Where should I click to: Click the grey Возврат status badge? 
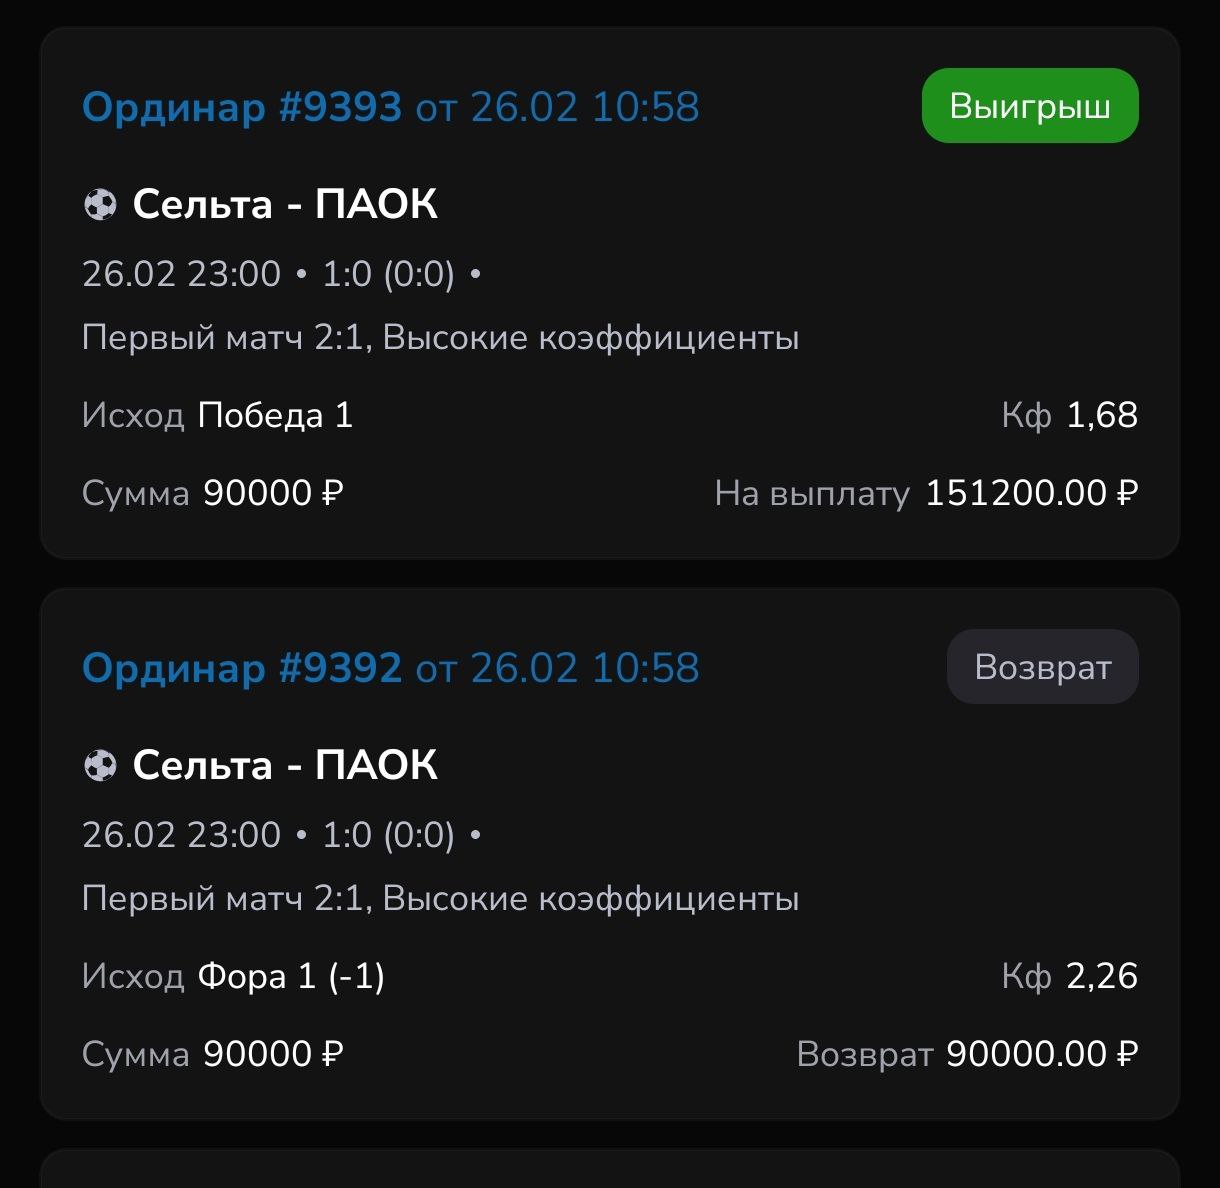coord(1042,667)
